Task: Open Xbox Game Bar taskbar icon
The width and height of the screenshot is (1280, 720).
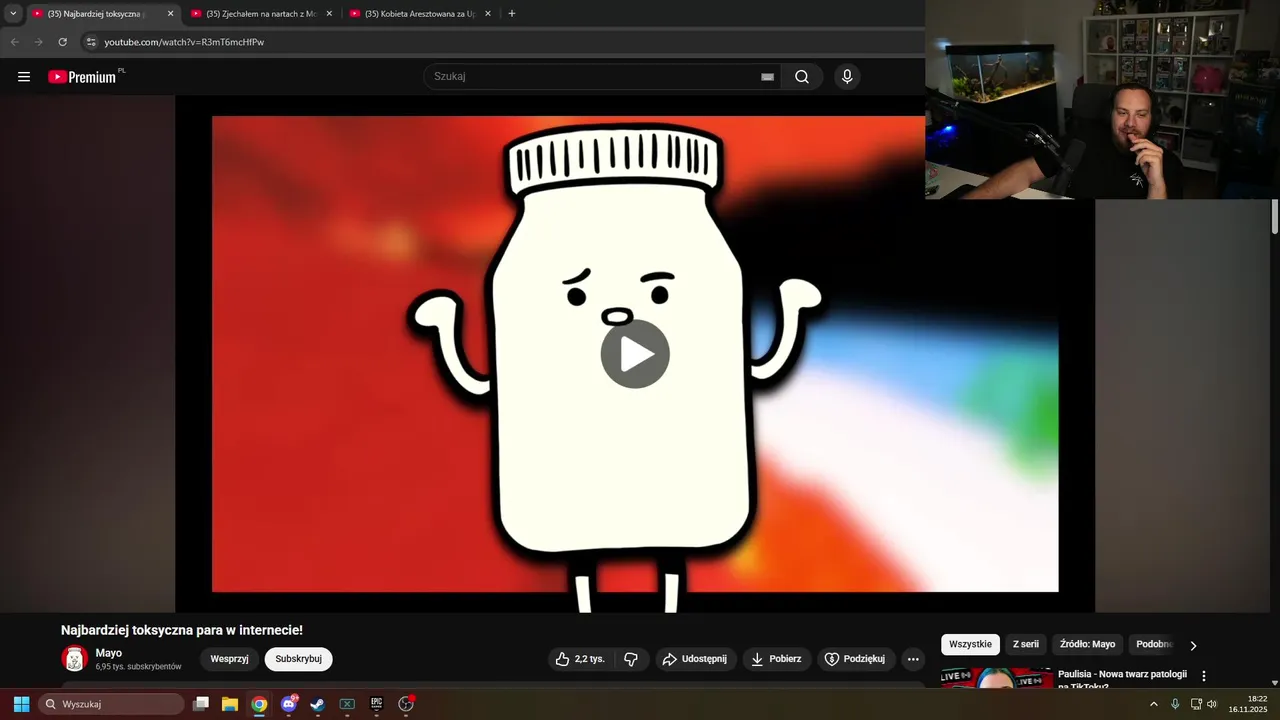Action: coord(347,704)
